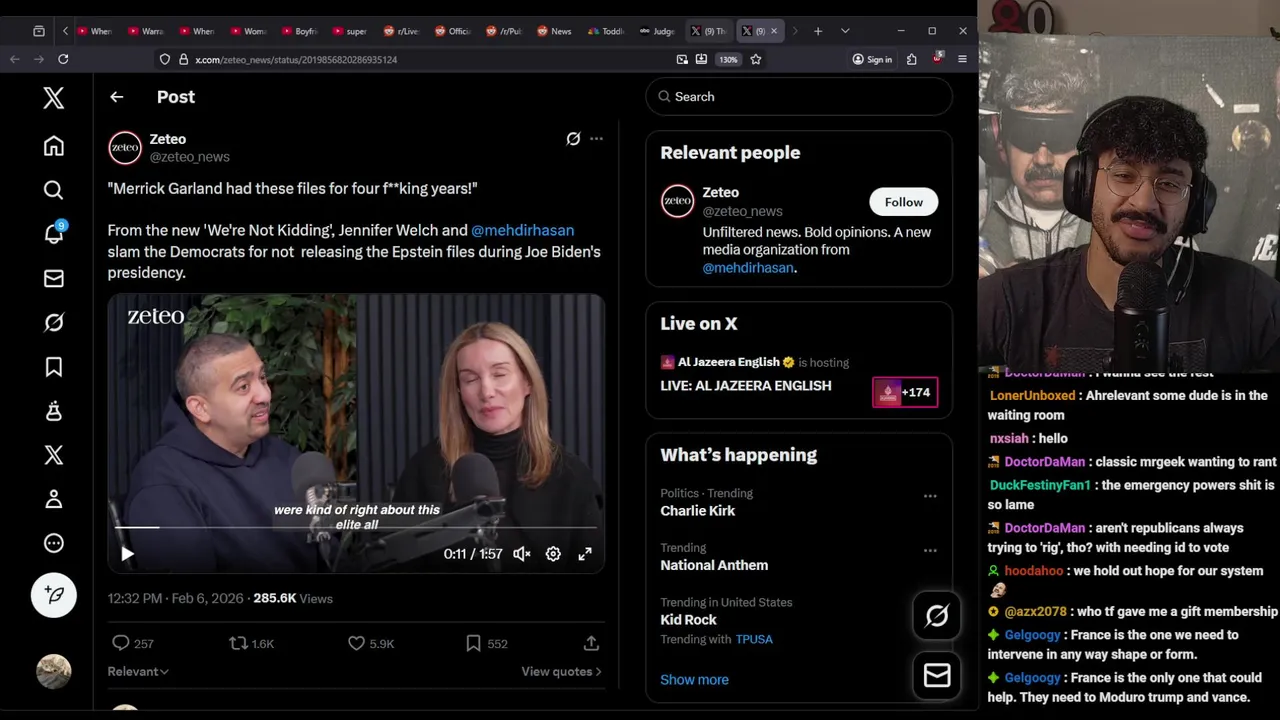Open Messages envelope icon in sidebar
Viewport: 1280px width, 720px height.
[x=54, y=278]
